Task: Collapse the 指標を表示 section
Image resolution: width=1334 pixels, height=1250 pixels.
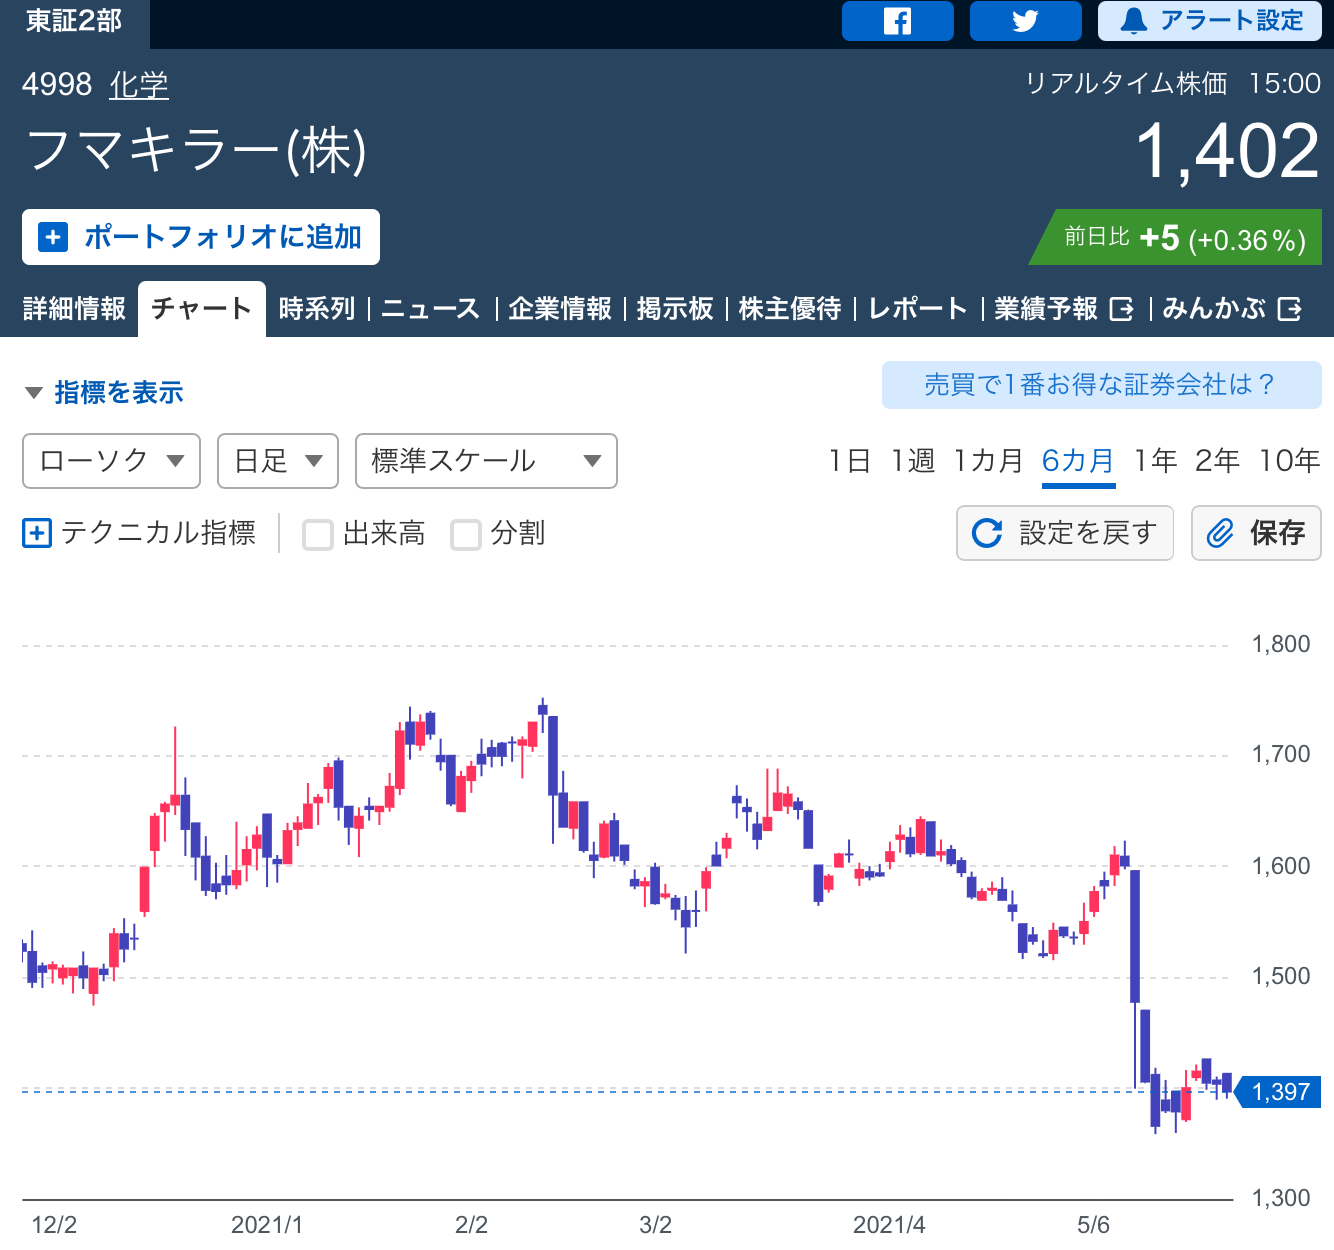Action: [x=103, y=392]
